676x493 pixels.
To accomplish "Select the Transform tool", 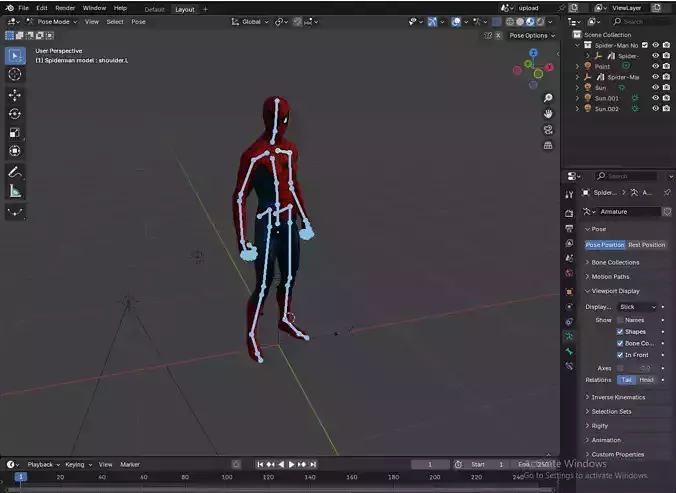I will click(x=15, y=151).
